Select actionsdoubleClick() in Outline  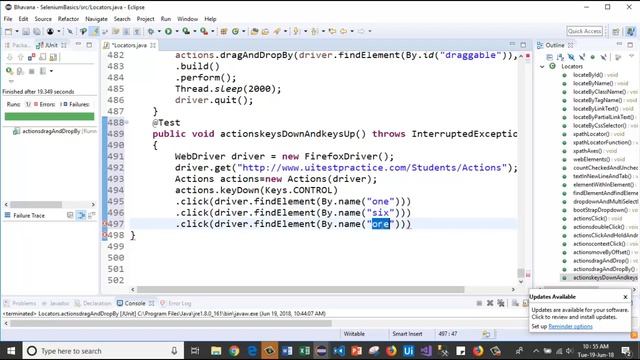[599, 227]
